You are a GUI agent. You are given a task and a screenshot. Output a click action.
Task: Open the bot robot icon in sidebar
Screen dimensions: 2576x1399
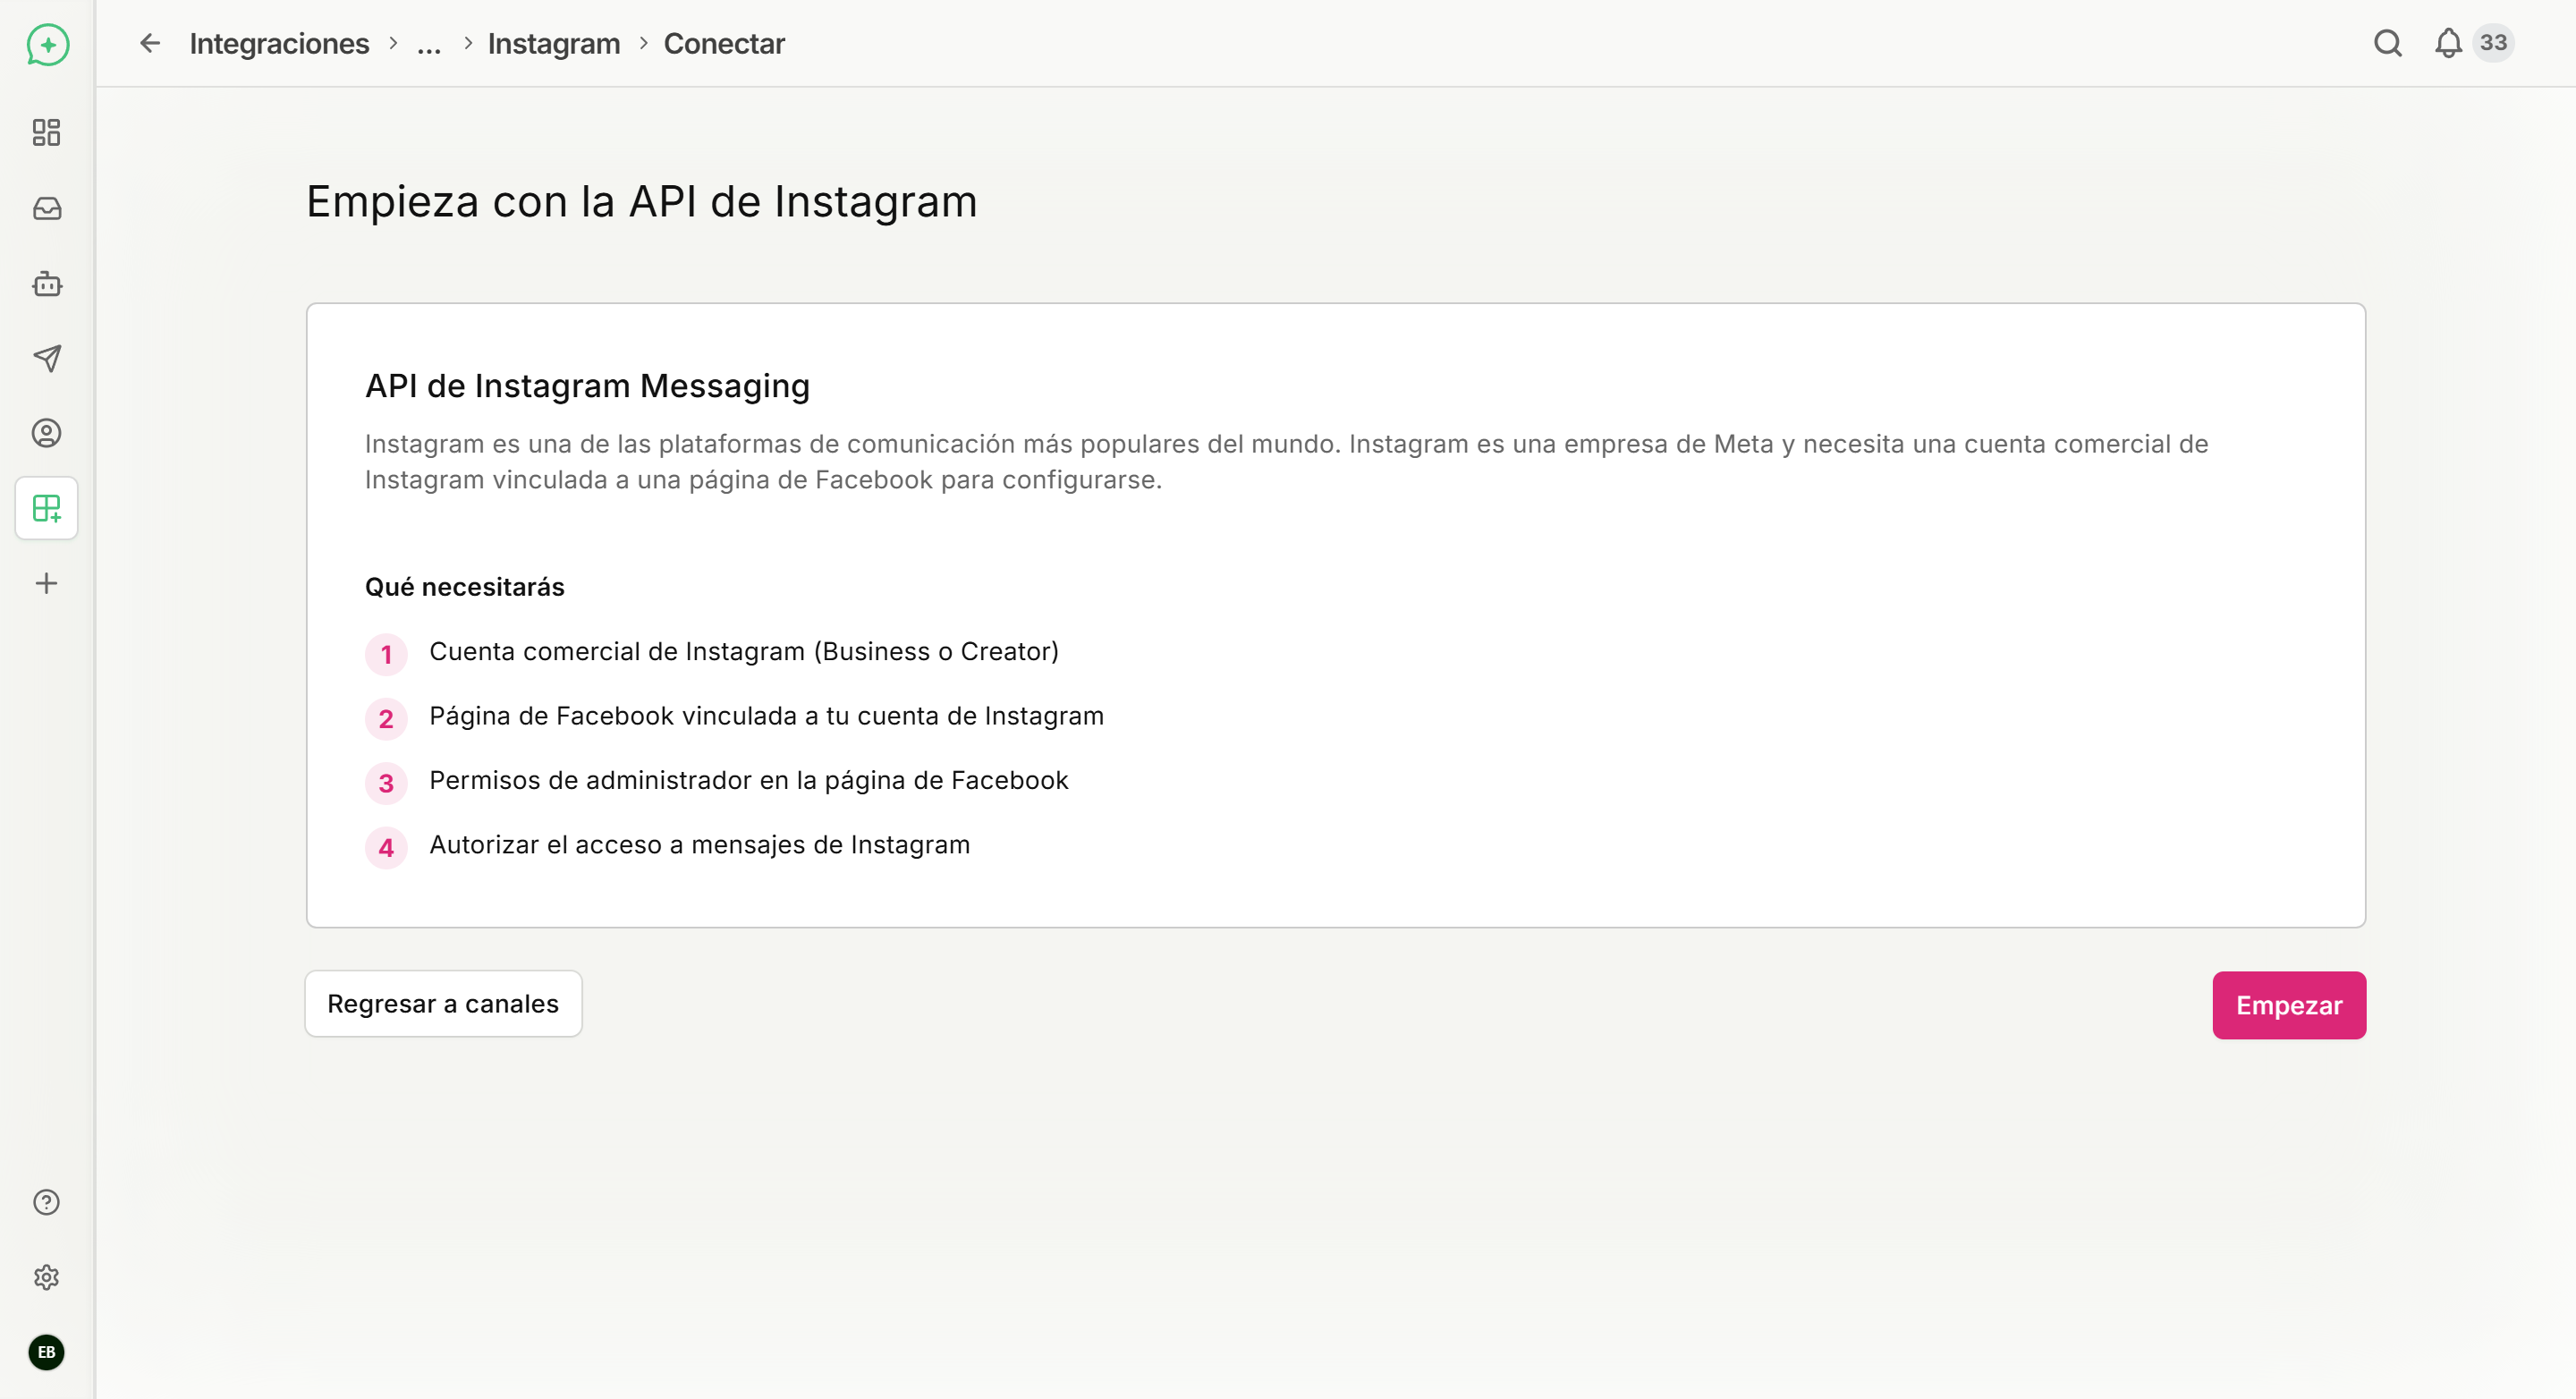coord(47,284)
